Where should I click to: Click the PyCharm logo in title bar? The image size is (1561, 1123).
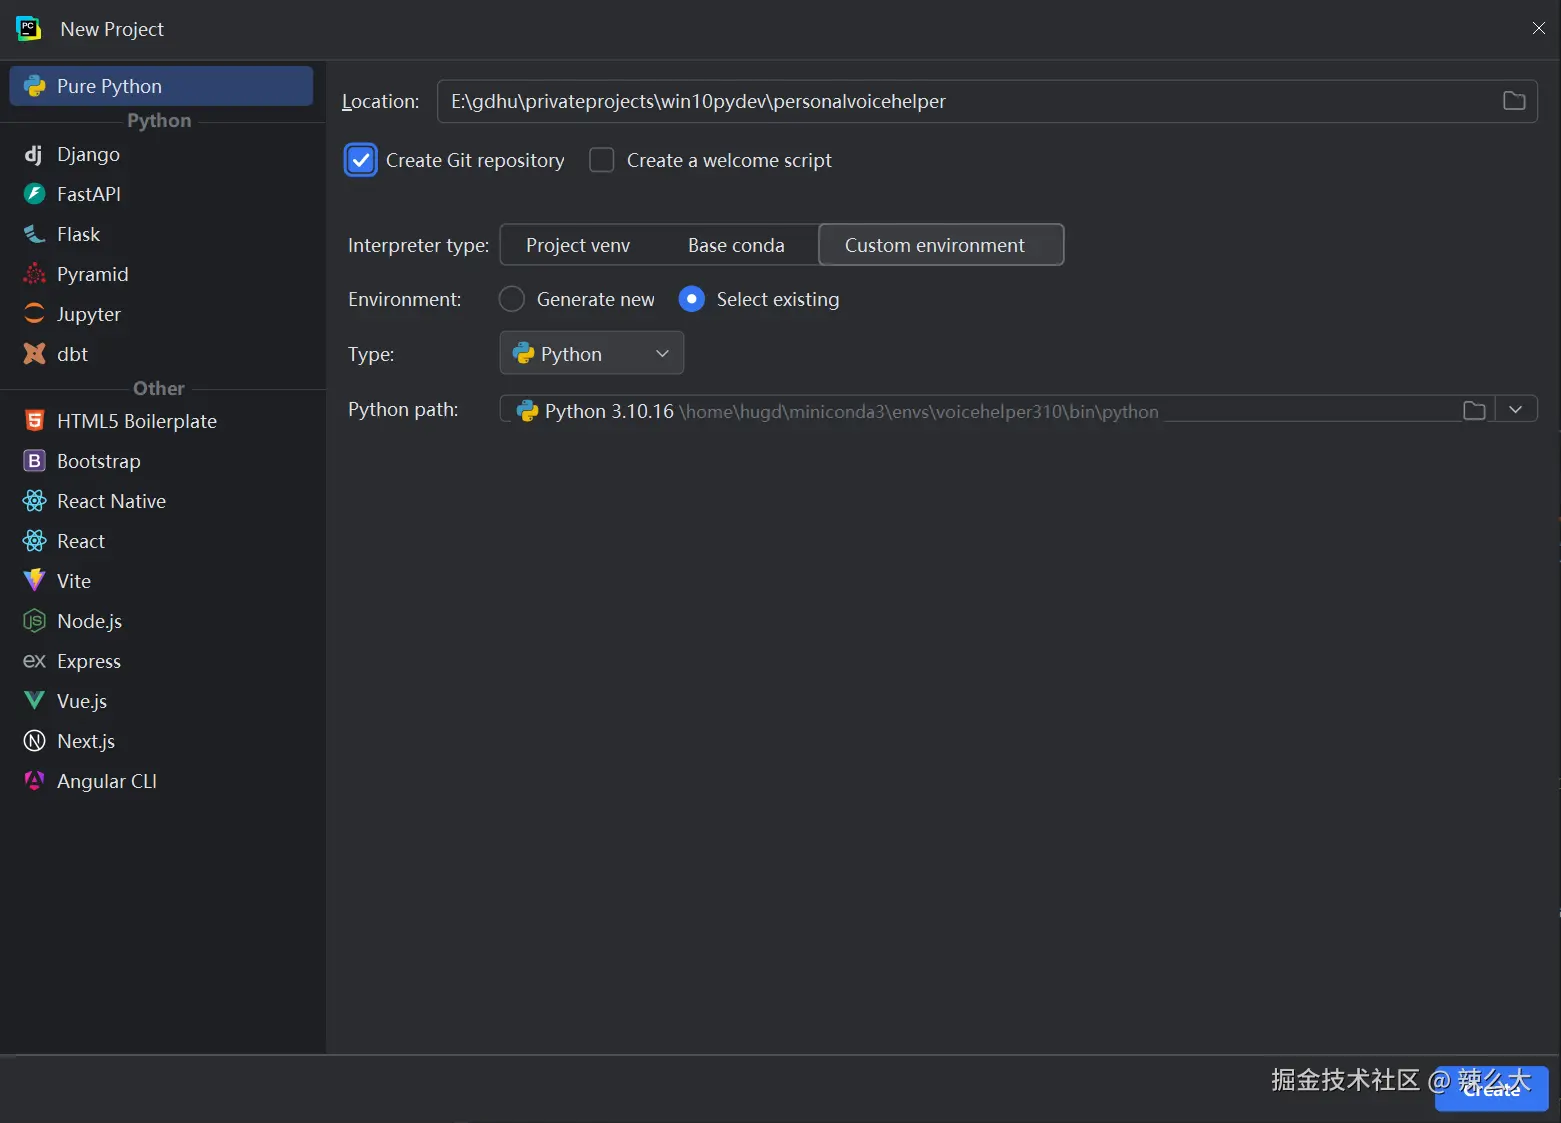click(x=28, y=29)
